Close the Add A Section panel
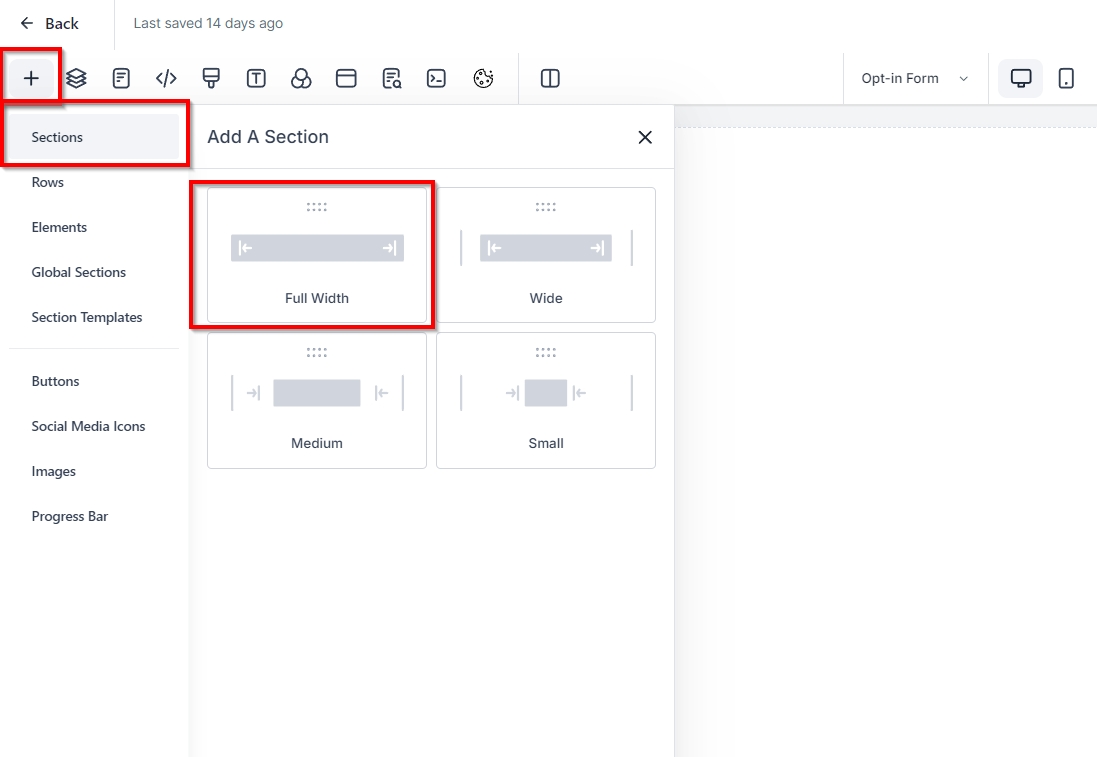Viewport: 1097px width, 757px height. [x=645, y=137]
